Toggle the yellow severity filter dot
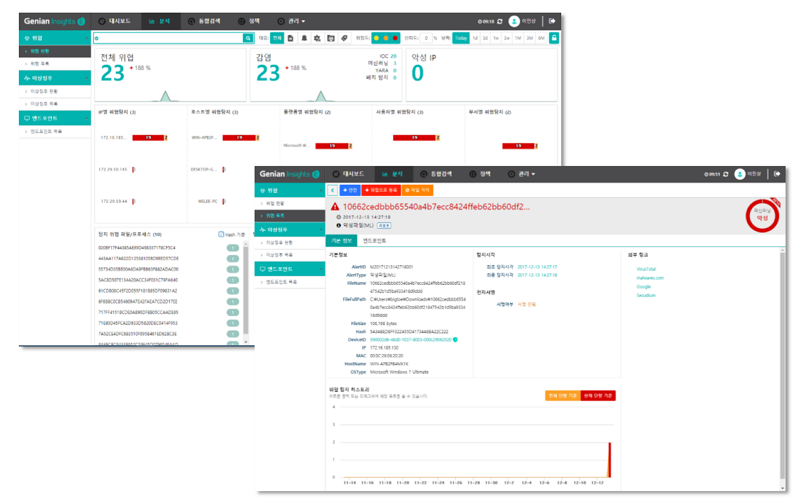 376,38
